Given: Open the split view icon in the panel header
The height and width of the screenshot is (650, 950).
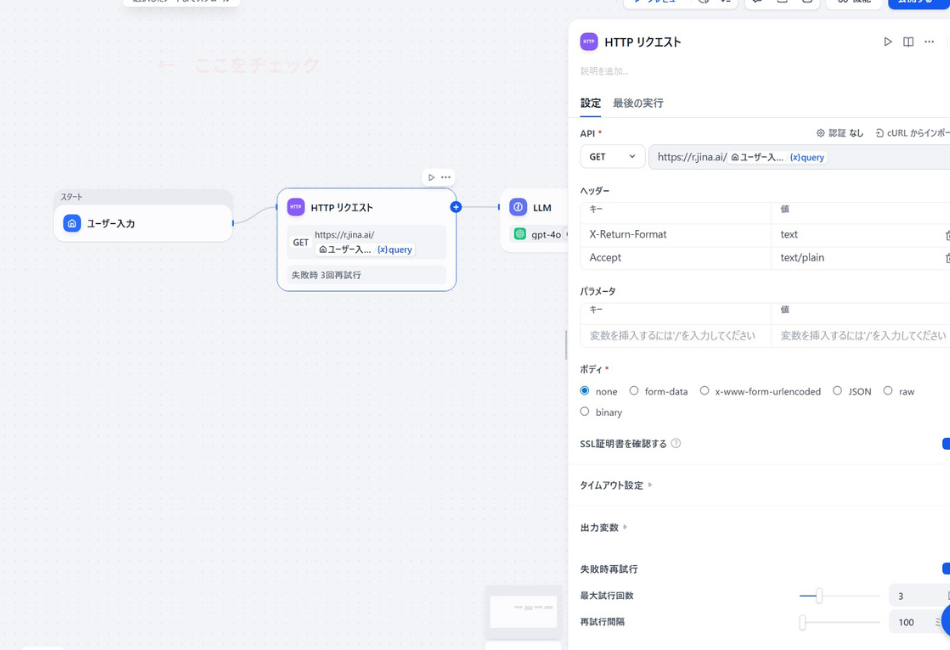Looking at the screenshot, I should (x=908, y=42).
